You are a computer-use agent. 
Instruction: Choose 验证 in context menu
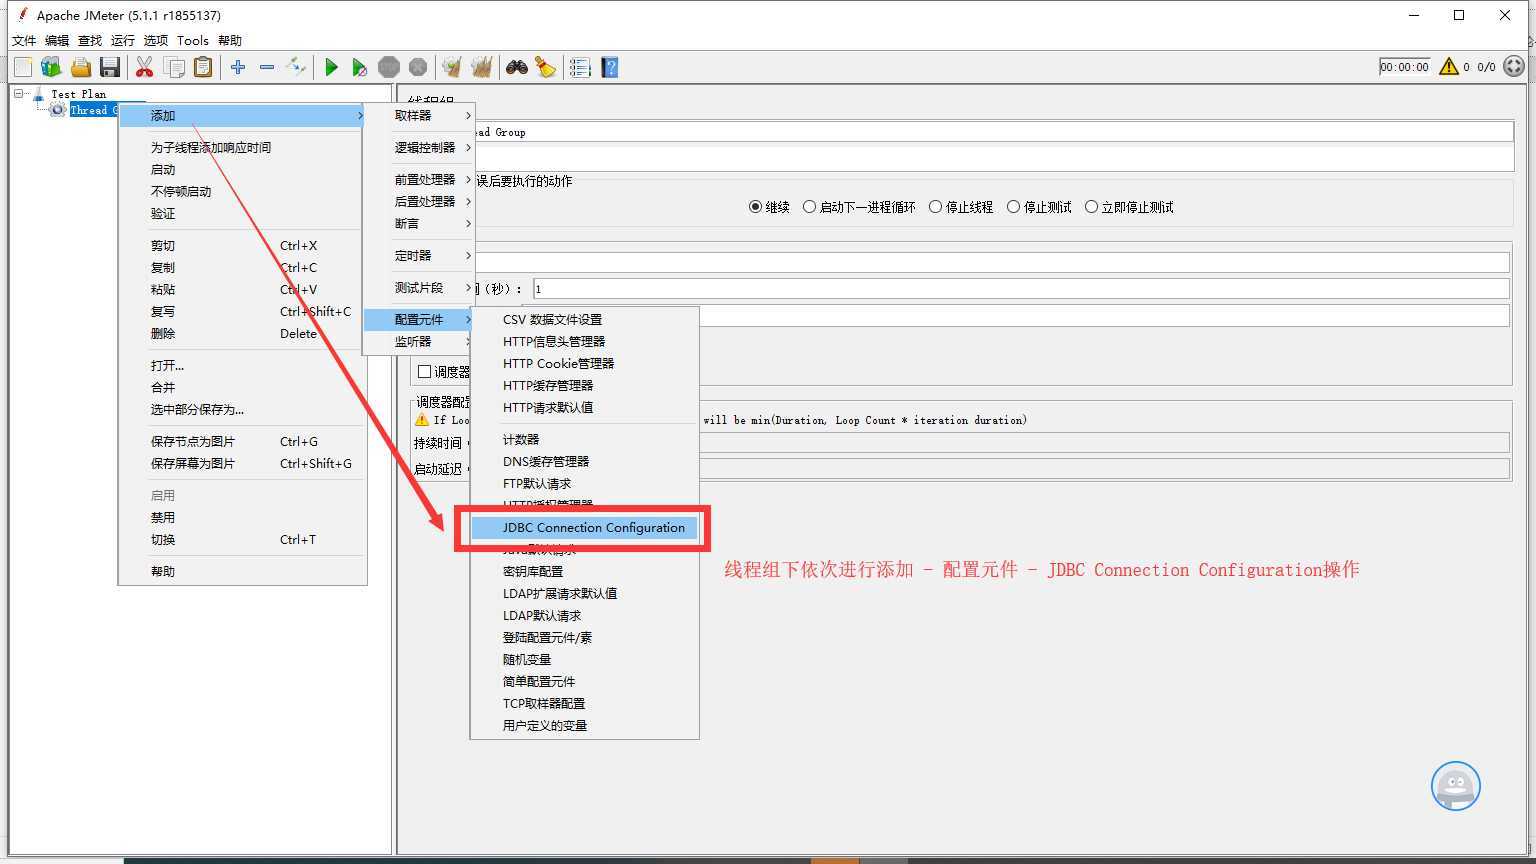pyautogui.click(x=242, y=213)
